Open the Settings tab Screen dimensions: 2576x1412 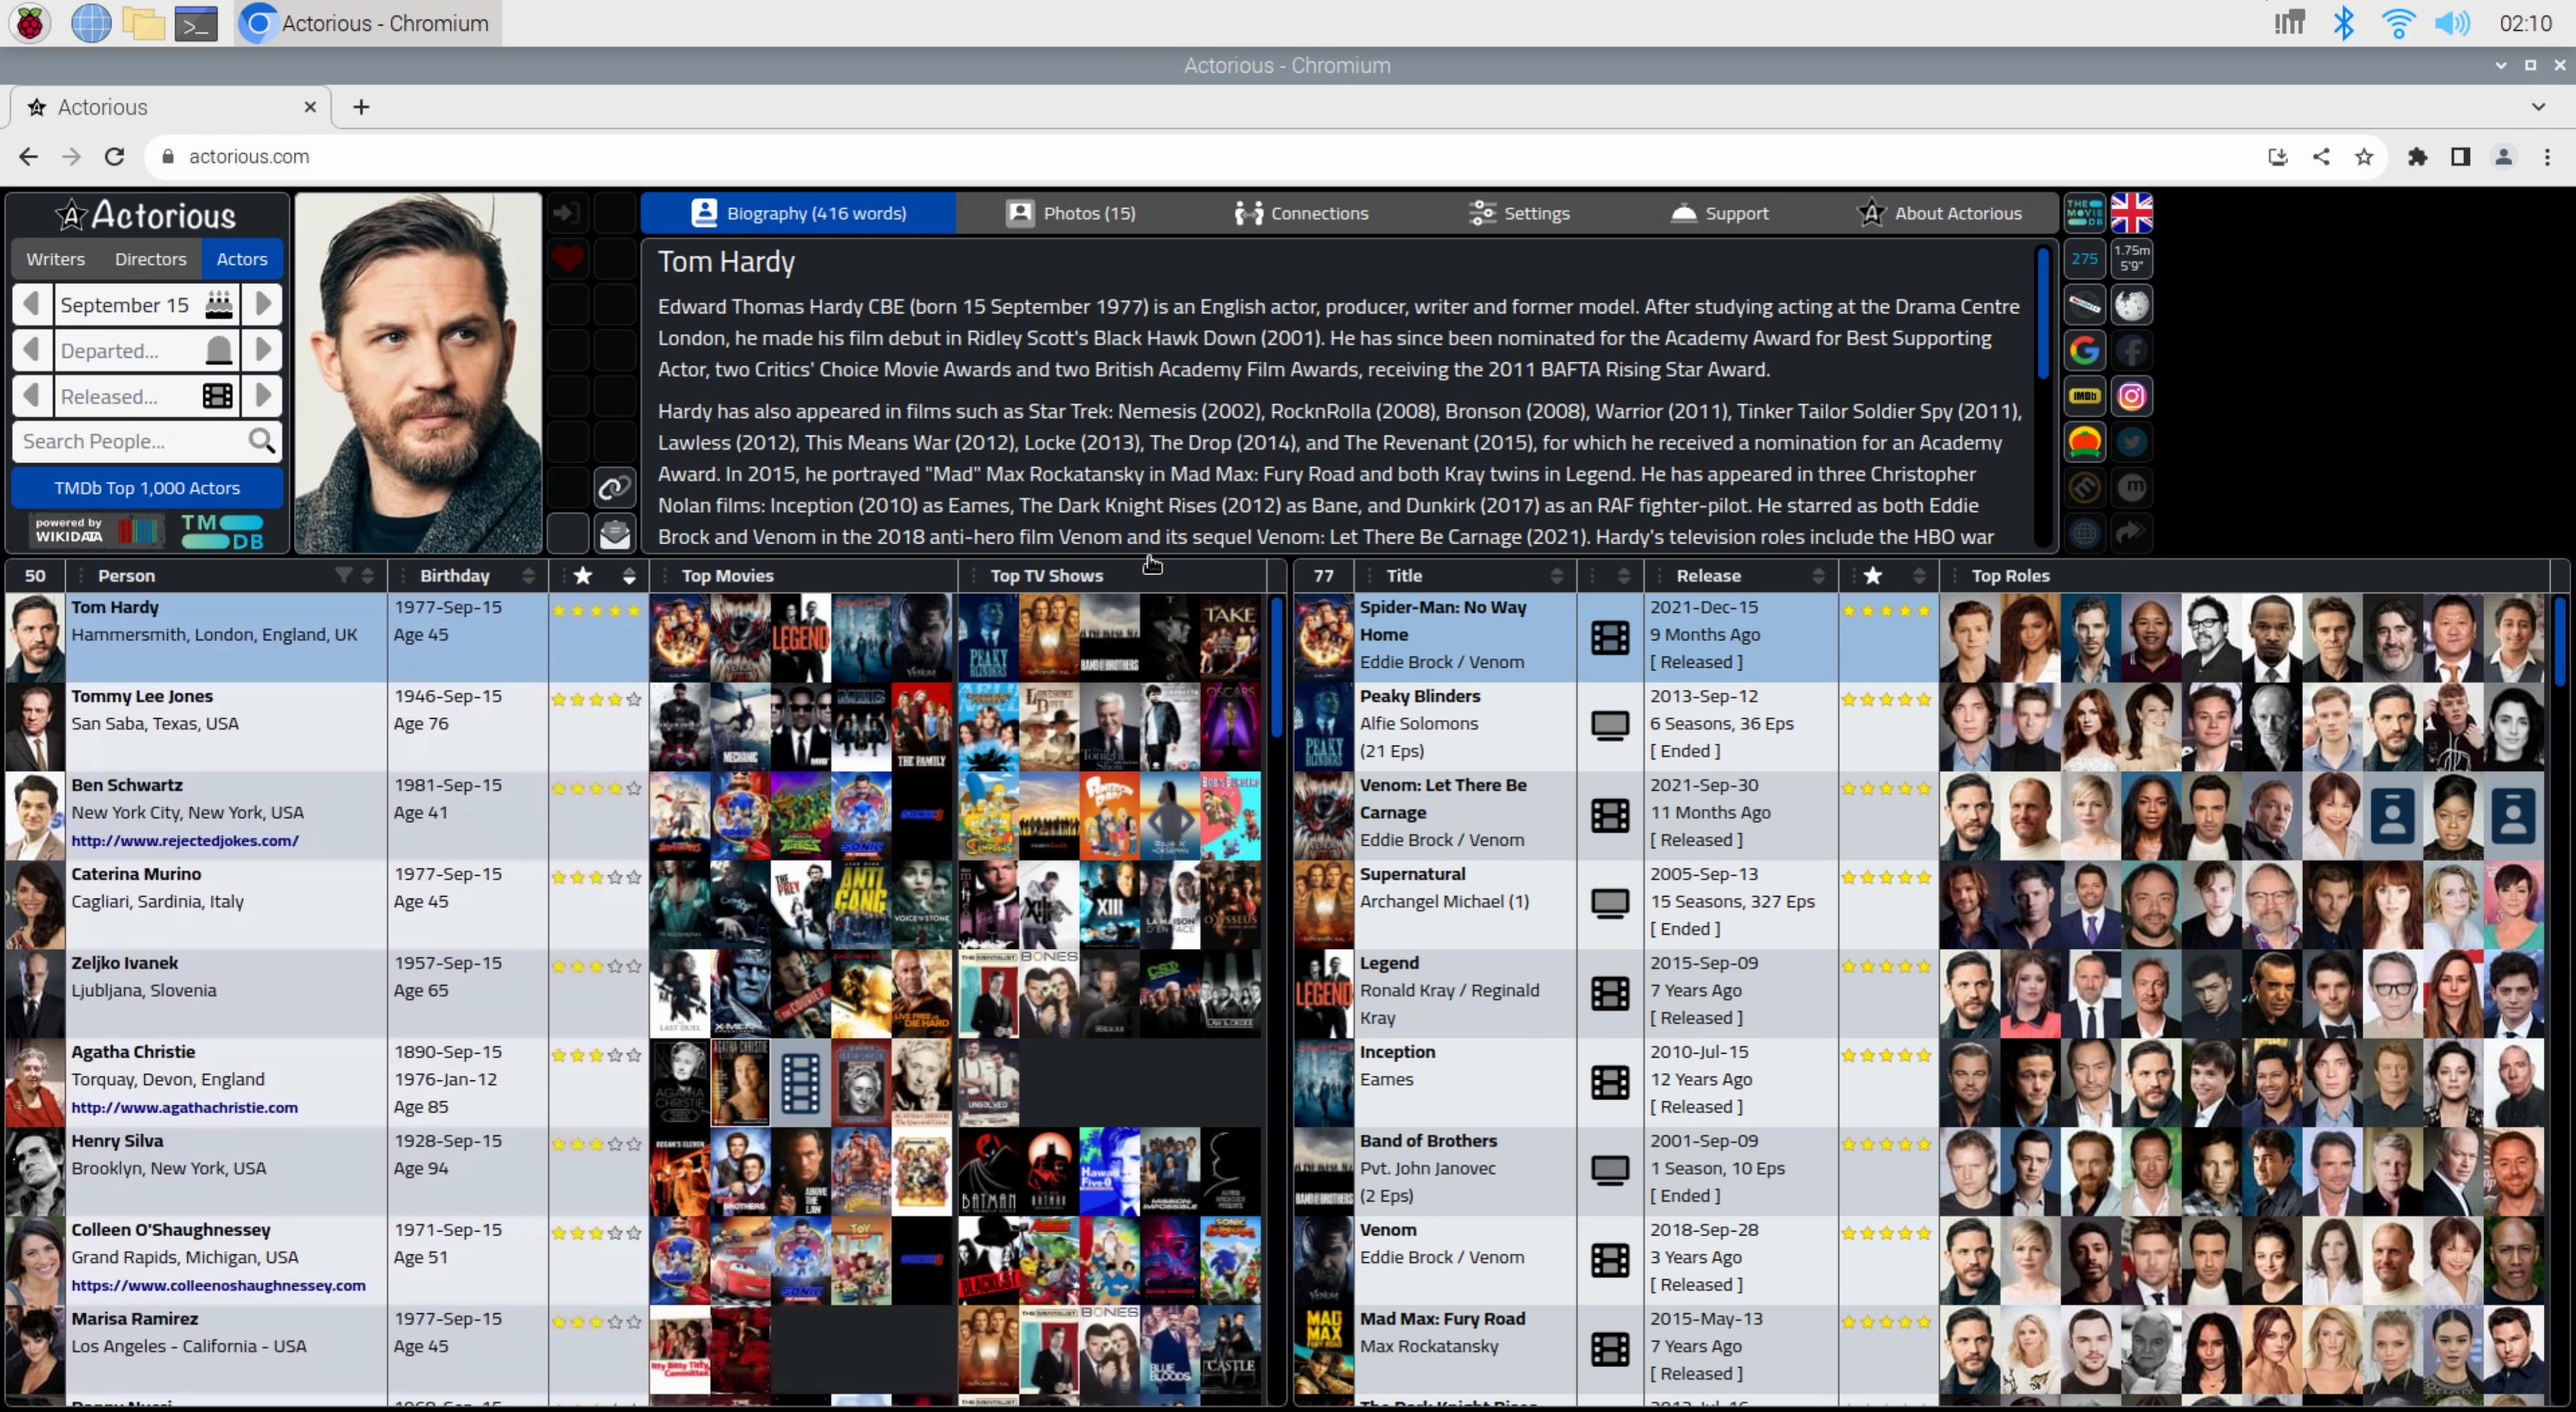point(1519,213)
